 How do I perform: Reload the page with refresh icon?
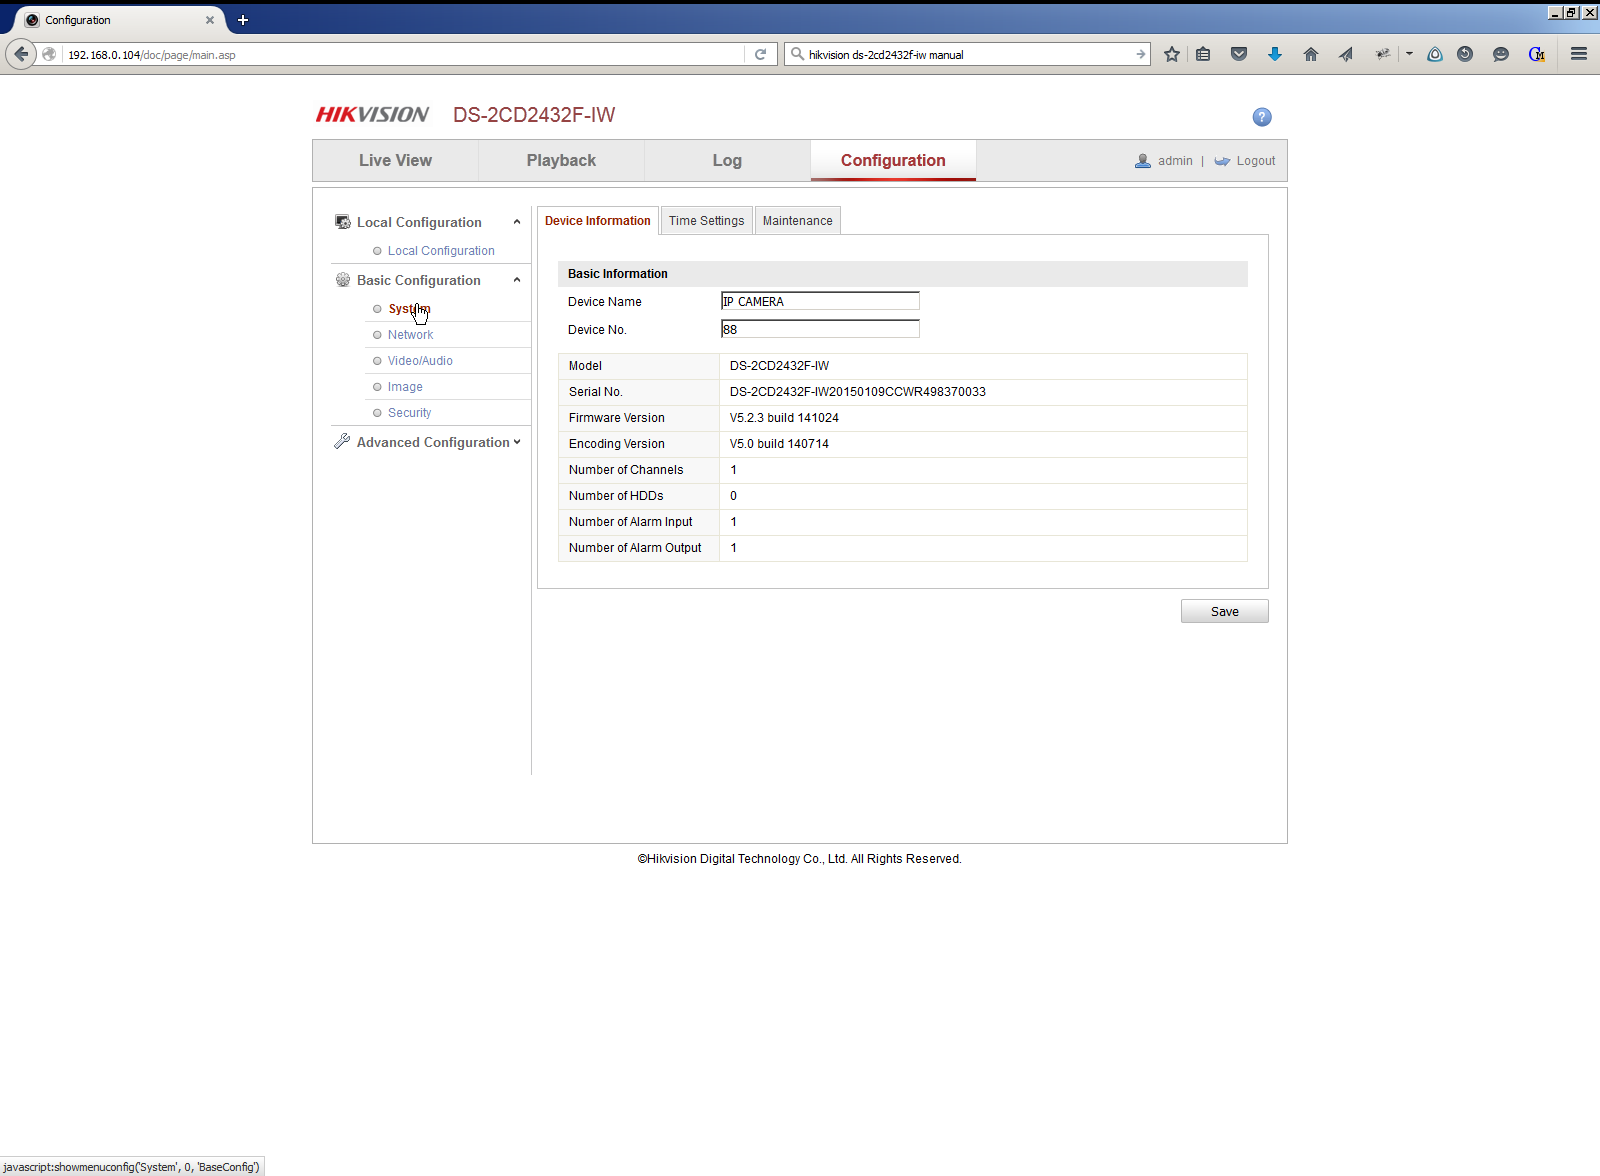760,54
